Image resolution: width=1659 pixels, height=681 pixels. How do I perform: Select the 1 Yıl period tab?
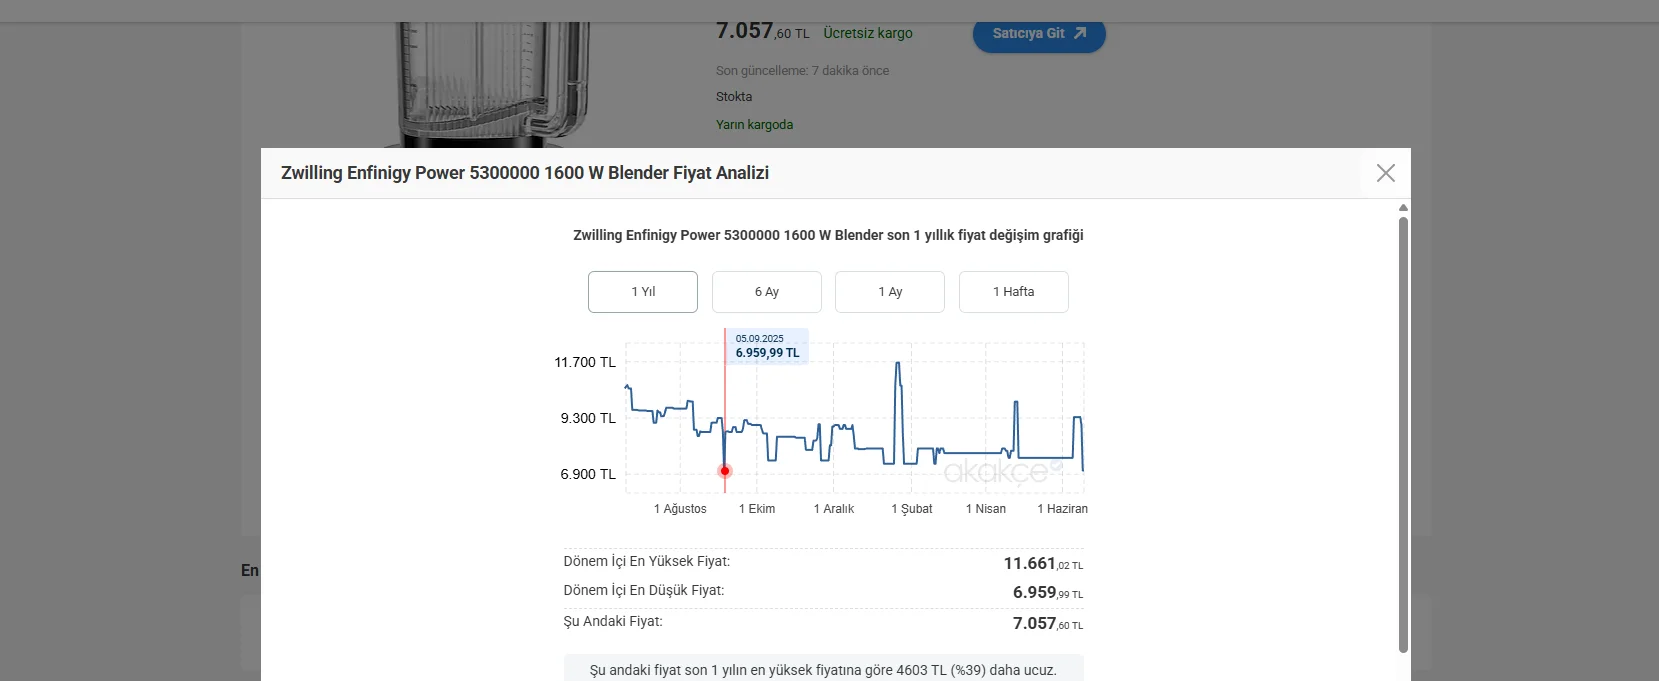643,292
